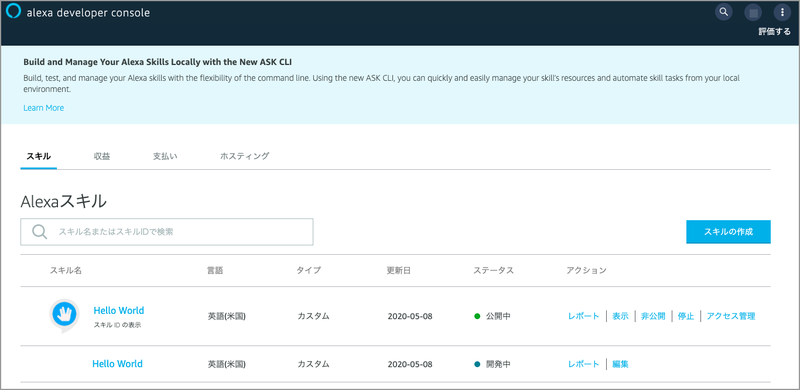Open the ホスティング tab
The image size is (800, 390).
[x=244, y=156]
